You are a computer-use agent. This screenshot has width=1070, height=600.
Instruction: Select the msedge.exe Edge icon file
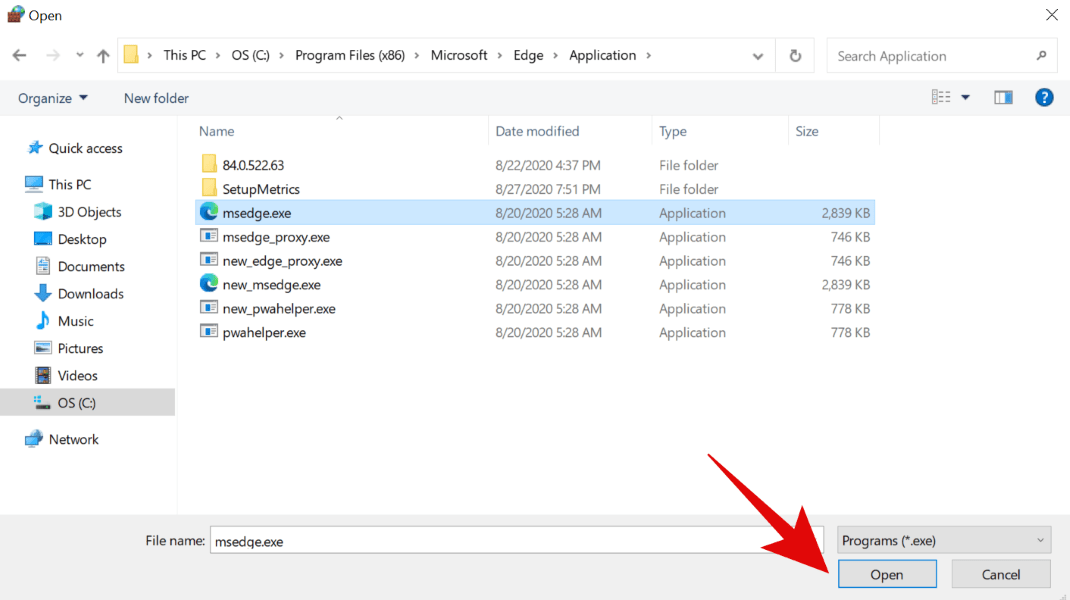point(256,213)
